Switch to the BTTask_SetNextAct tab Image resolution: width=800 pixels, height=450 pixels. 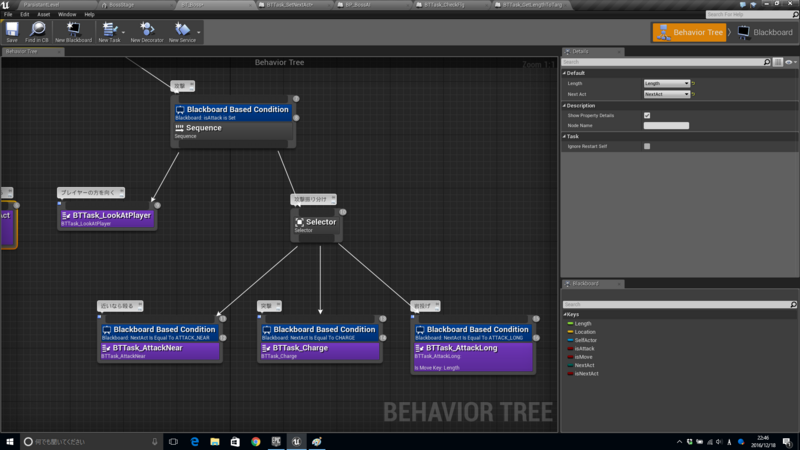(x=291, y=5)
